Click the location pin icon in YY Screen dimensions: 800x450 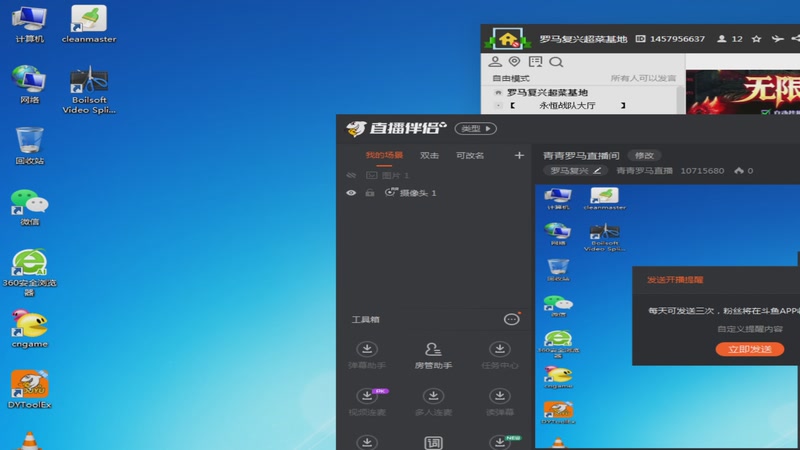point(514,62)
